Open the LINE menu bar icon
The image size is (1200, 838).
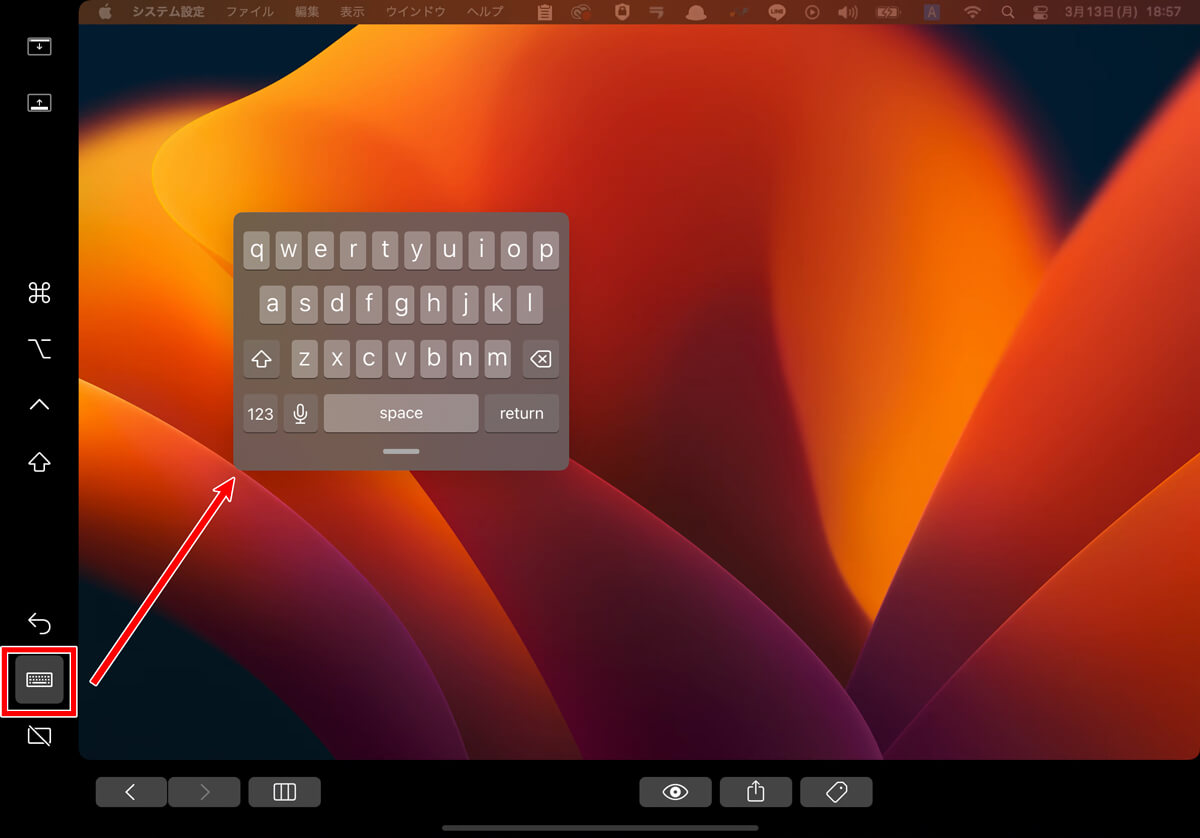point(778,12)
